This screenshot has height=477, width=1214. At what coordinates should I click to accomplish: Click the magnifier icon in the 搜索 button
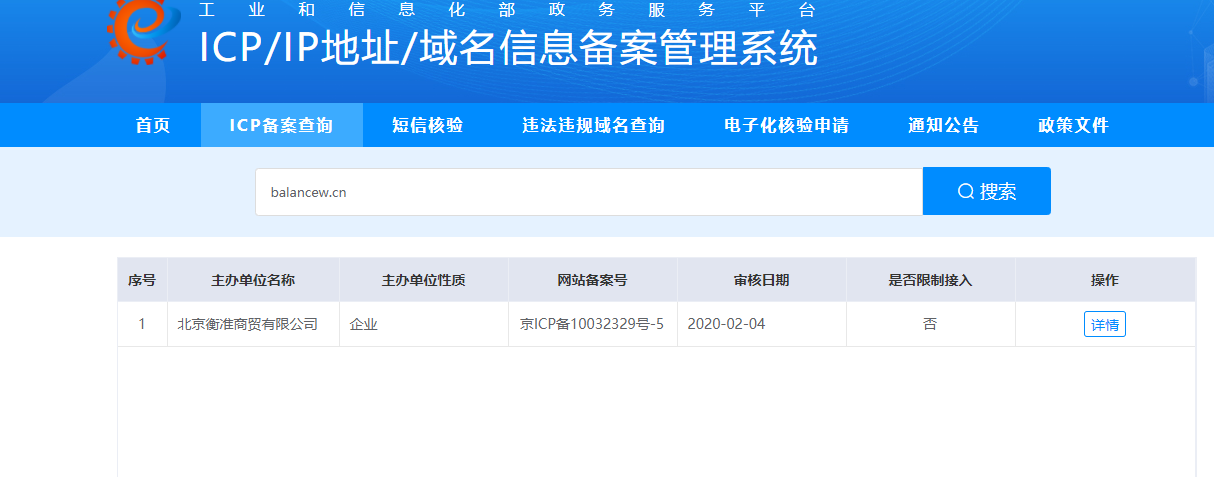coord(965,192)
